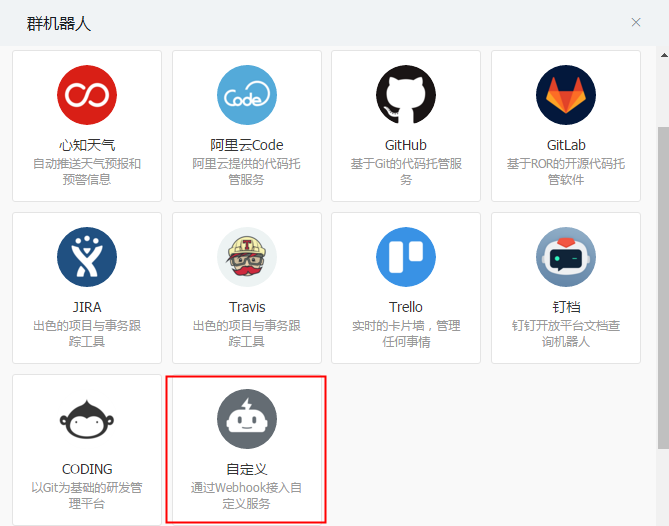Close the 群机器人 dialog
Screen dimensions: 669x526
[636, 22]
